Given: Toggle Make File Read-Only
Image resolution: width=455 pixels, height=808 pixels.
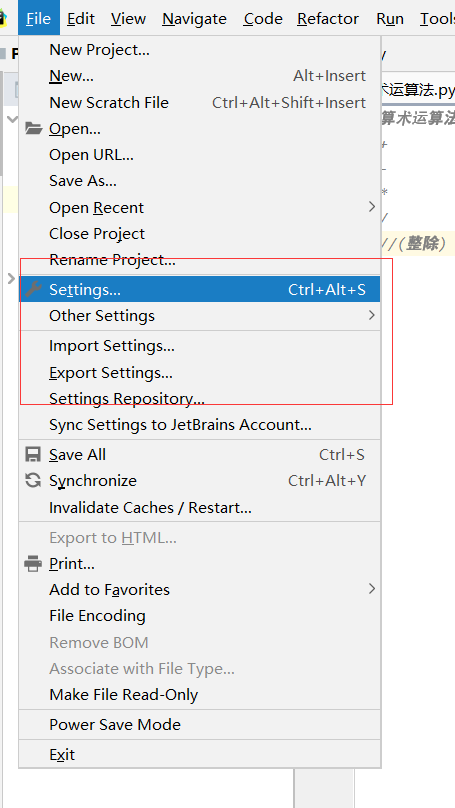Looking at the screenshot, I should click(200, 695).
